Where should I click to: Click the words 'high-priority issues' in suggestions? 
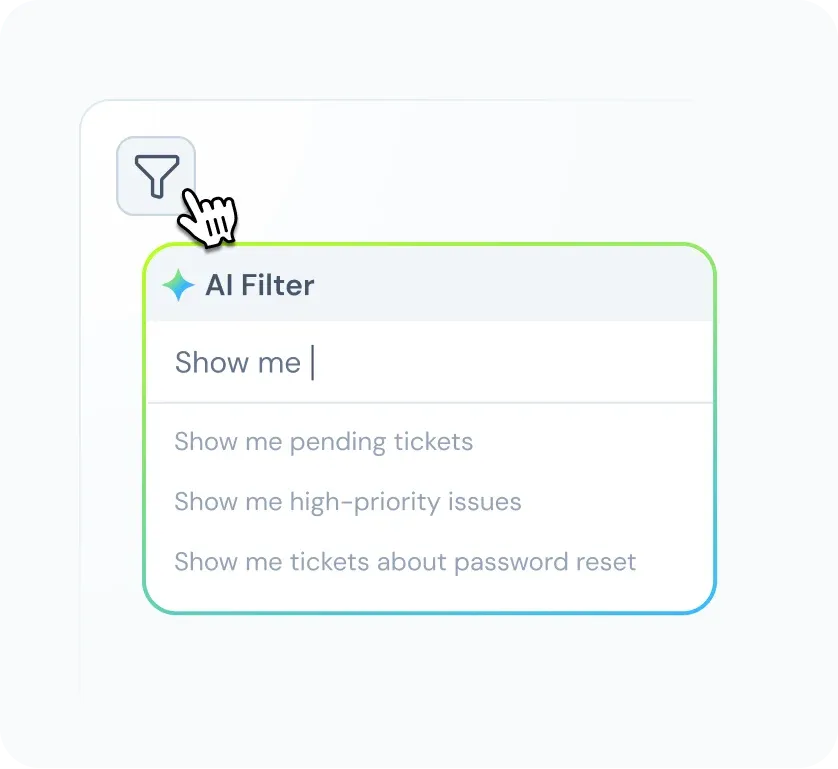point(406,502)
